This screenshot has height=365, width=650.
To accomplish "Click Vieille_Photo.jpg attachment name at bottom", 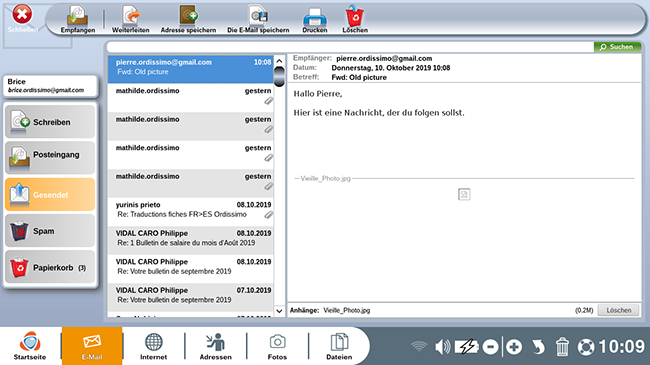I will 347,310.
